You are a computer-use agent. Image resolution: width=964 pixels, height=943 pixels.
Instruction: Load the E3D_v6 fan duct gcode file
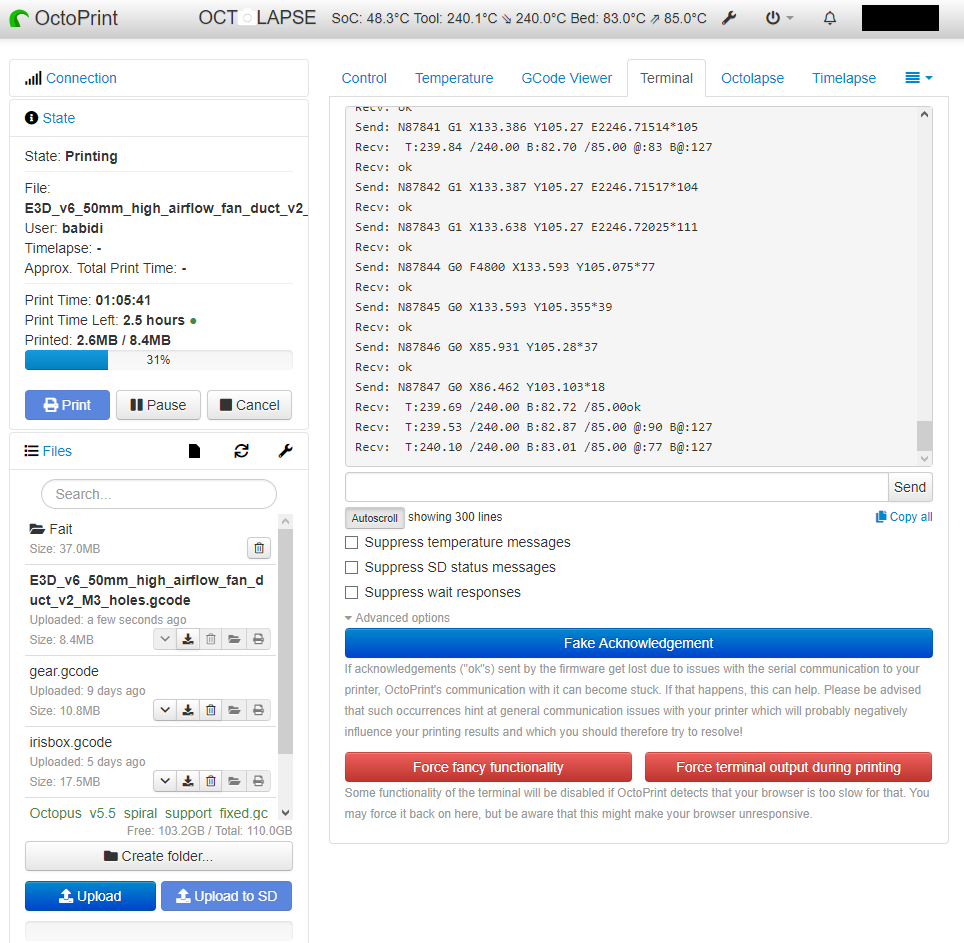pyautogui.click(x=234, y=639)
